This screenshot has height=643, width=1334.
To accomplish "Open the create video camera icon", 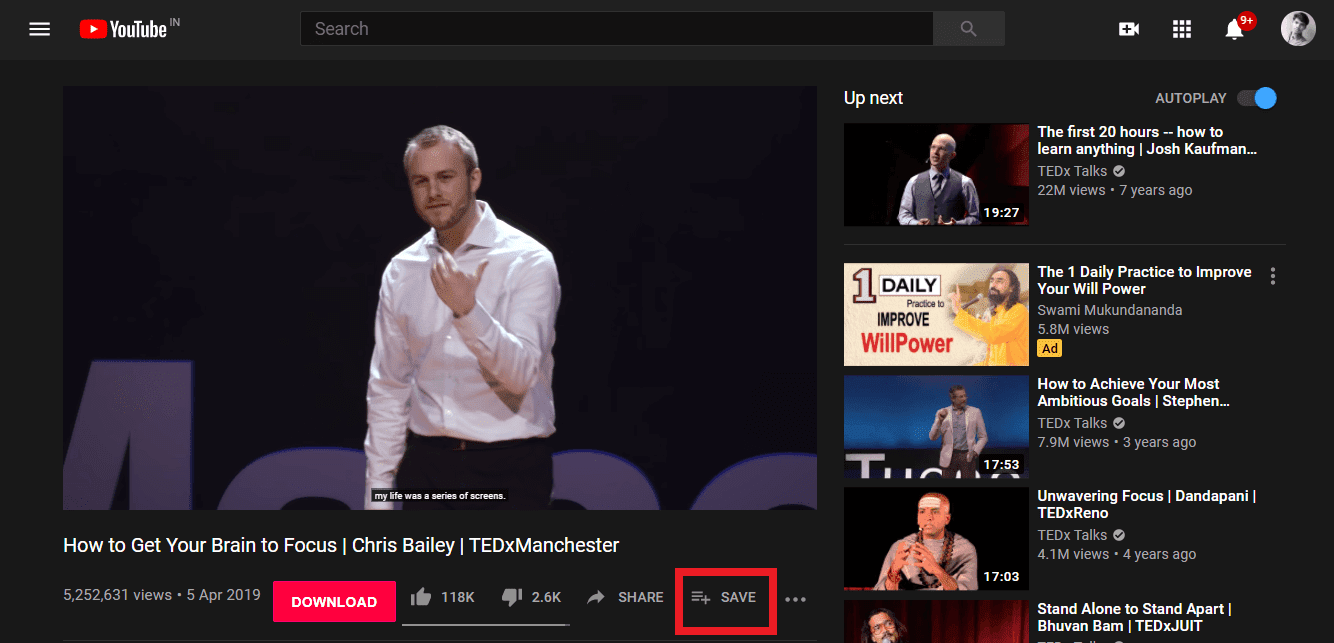I will [x=1129, y=29].
